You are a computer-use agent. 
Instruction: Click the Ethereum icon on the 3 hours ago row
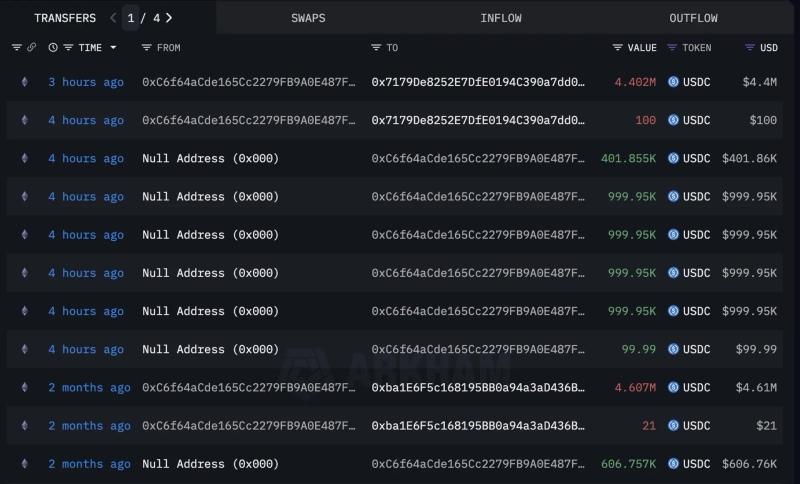(x=25, y=82)
